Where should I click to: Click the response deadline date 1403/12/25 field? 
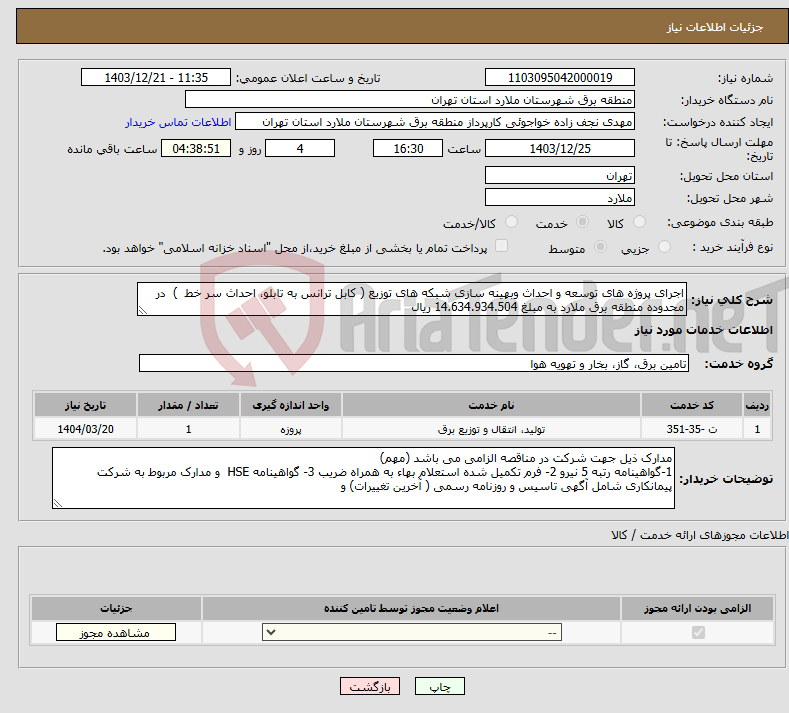pos(560,148)
